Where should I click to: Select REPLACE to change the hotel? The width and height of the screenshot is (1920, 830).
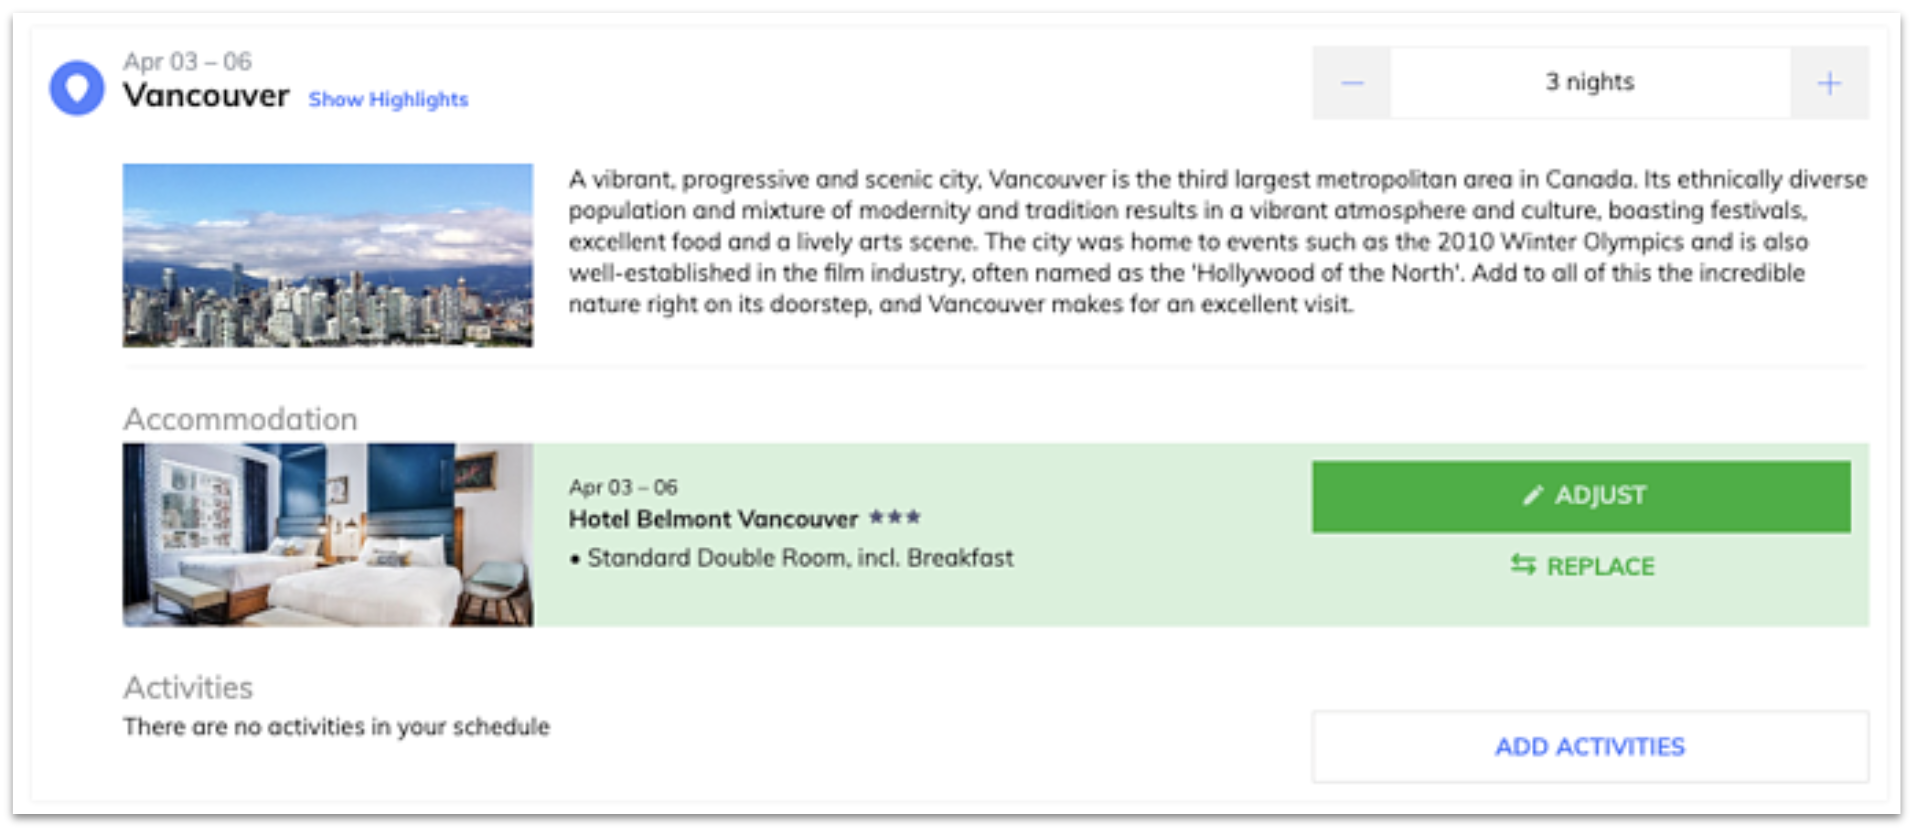tap(1583, 566)
